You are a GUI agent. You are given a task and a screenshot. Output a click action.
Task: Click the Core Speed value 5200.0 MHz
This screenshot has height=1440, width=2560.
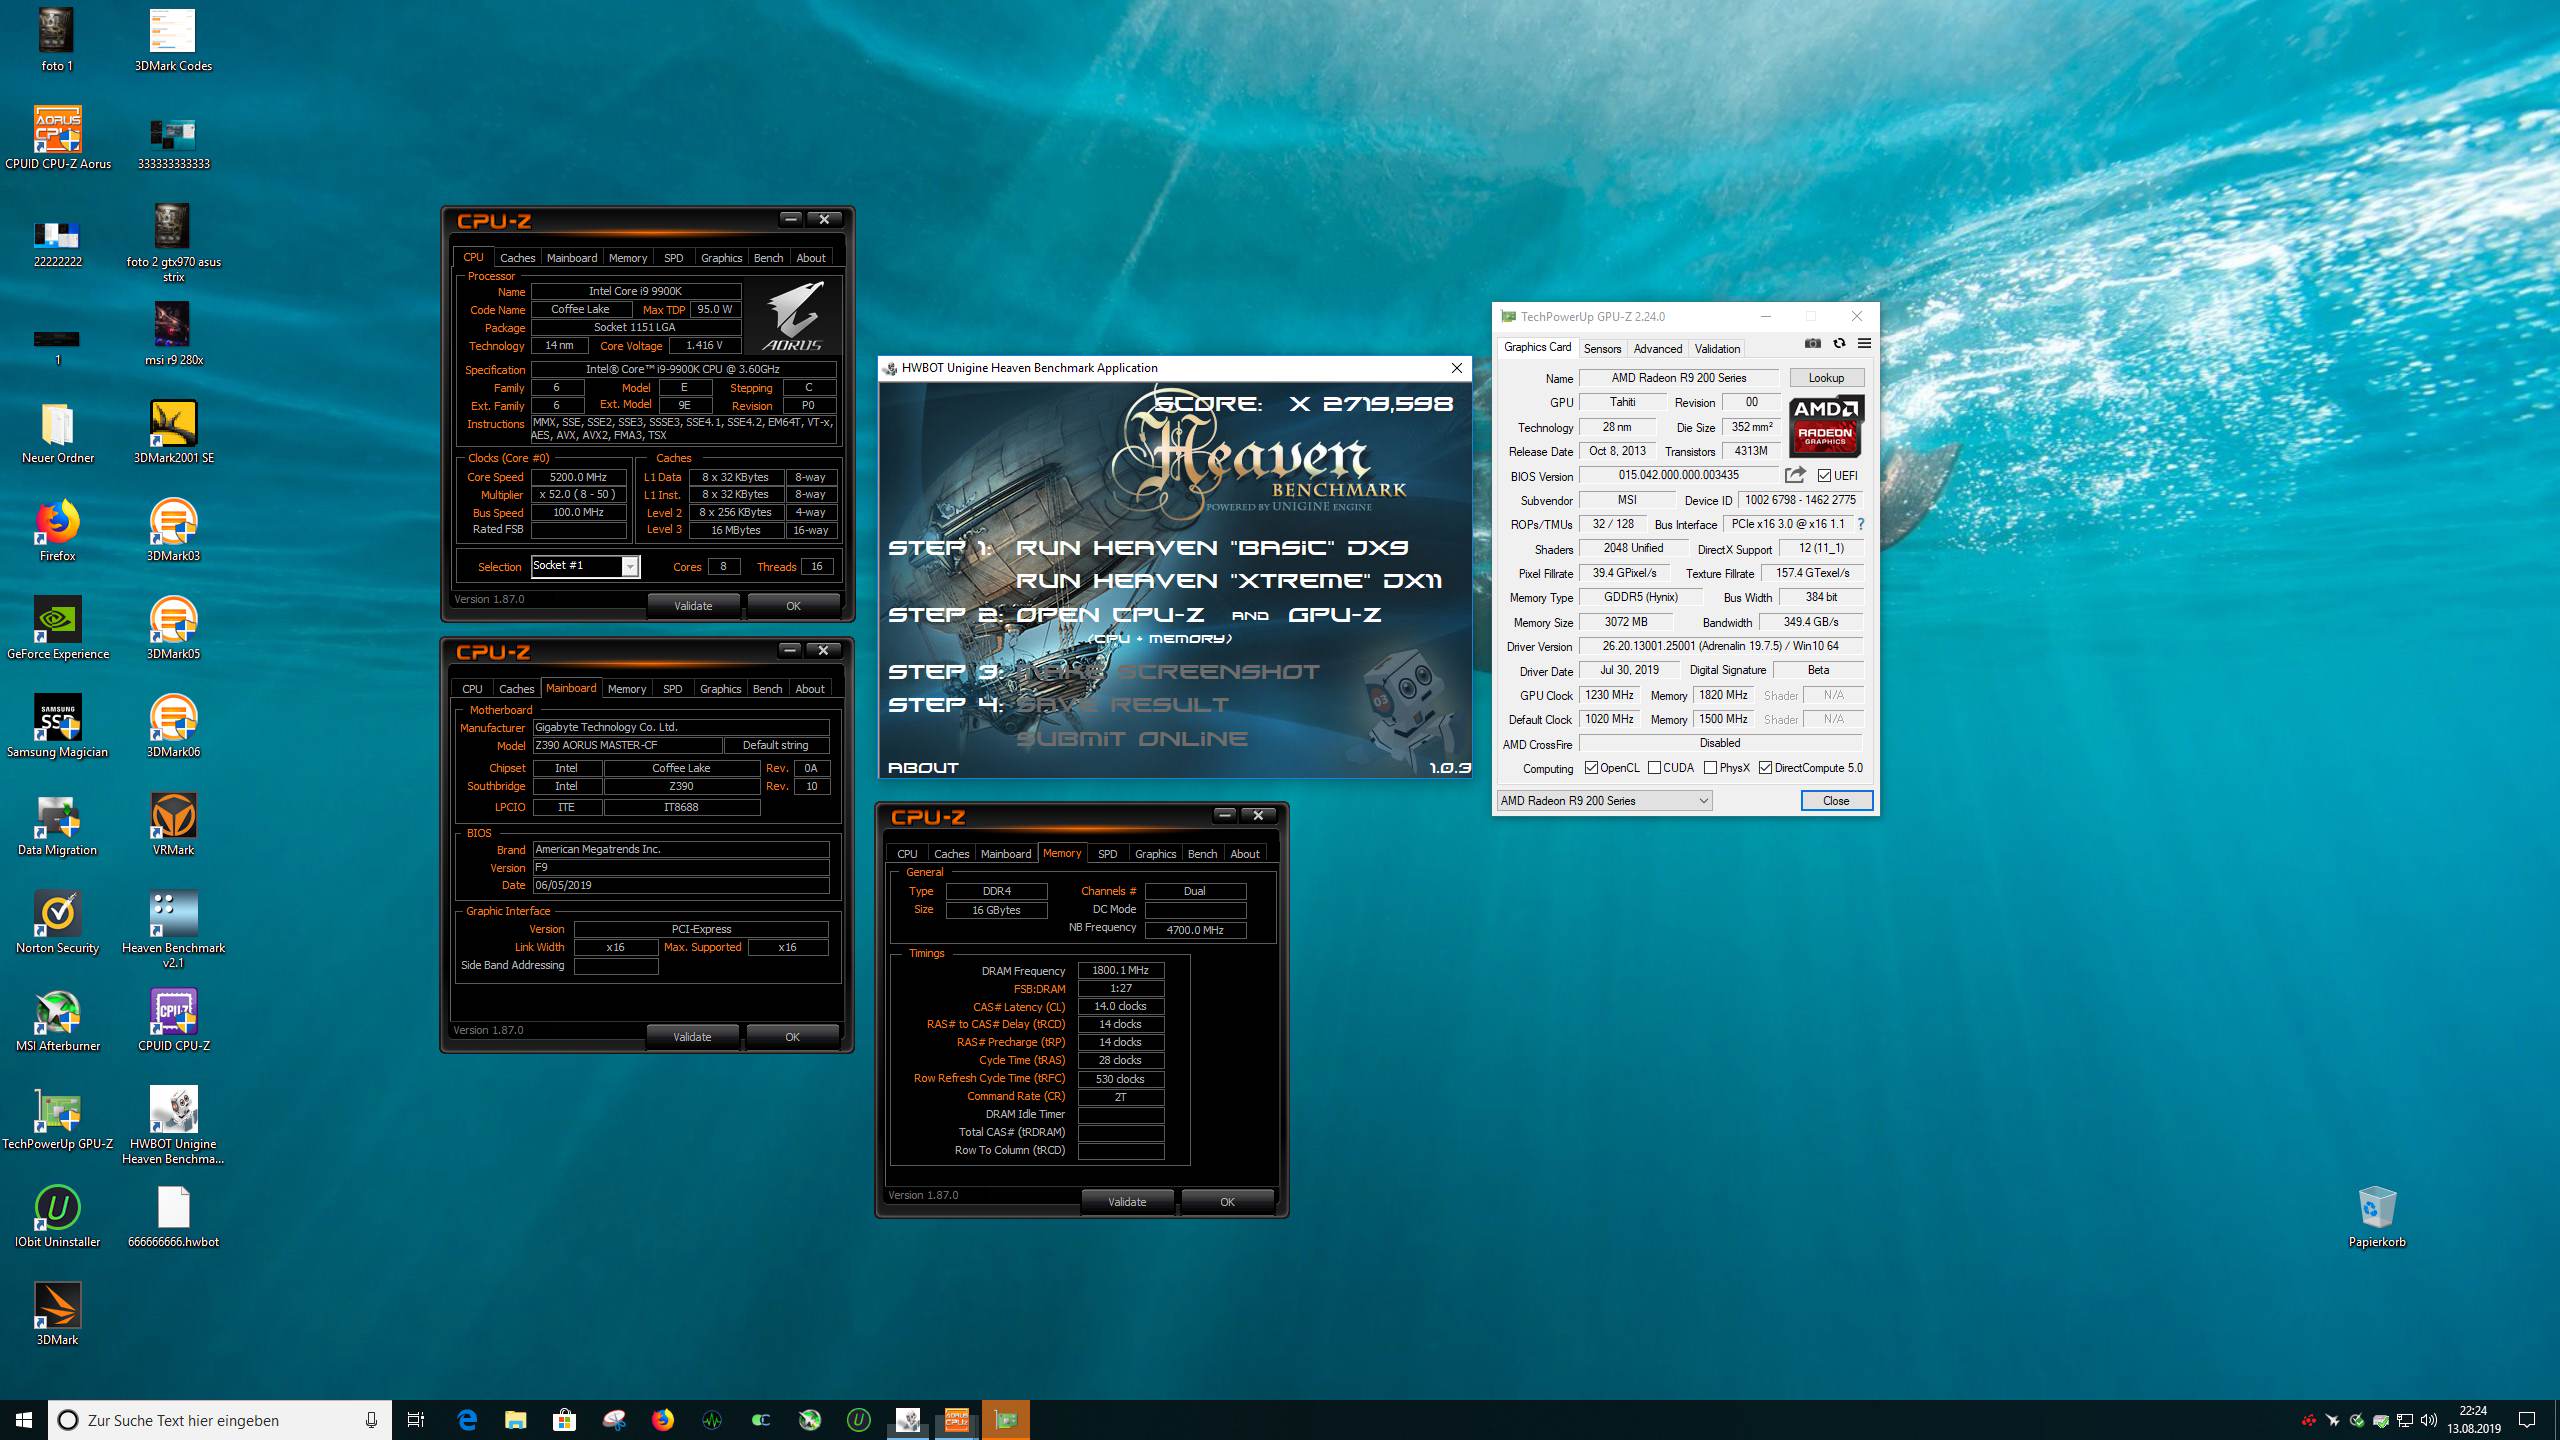[x=578, y=477]
